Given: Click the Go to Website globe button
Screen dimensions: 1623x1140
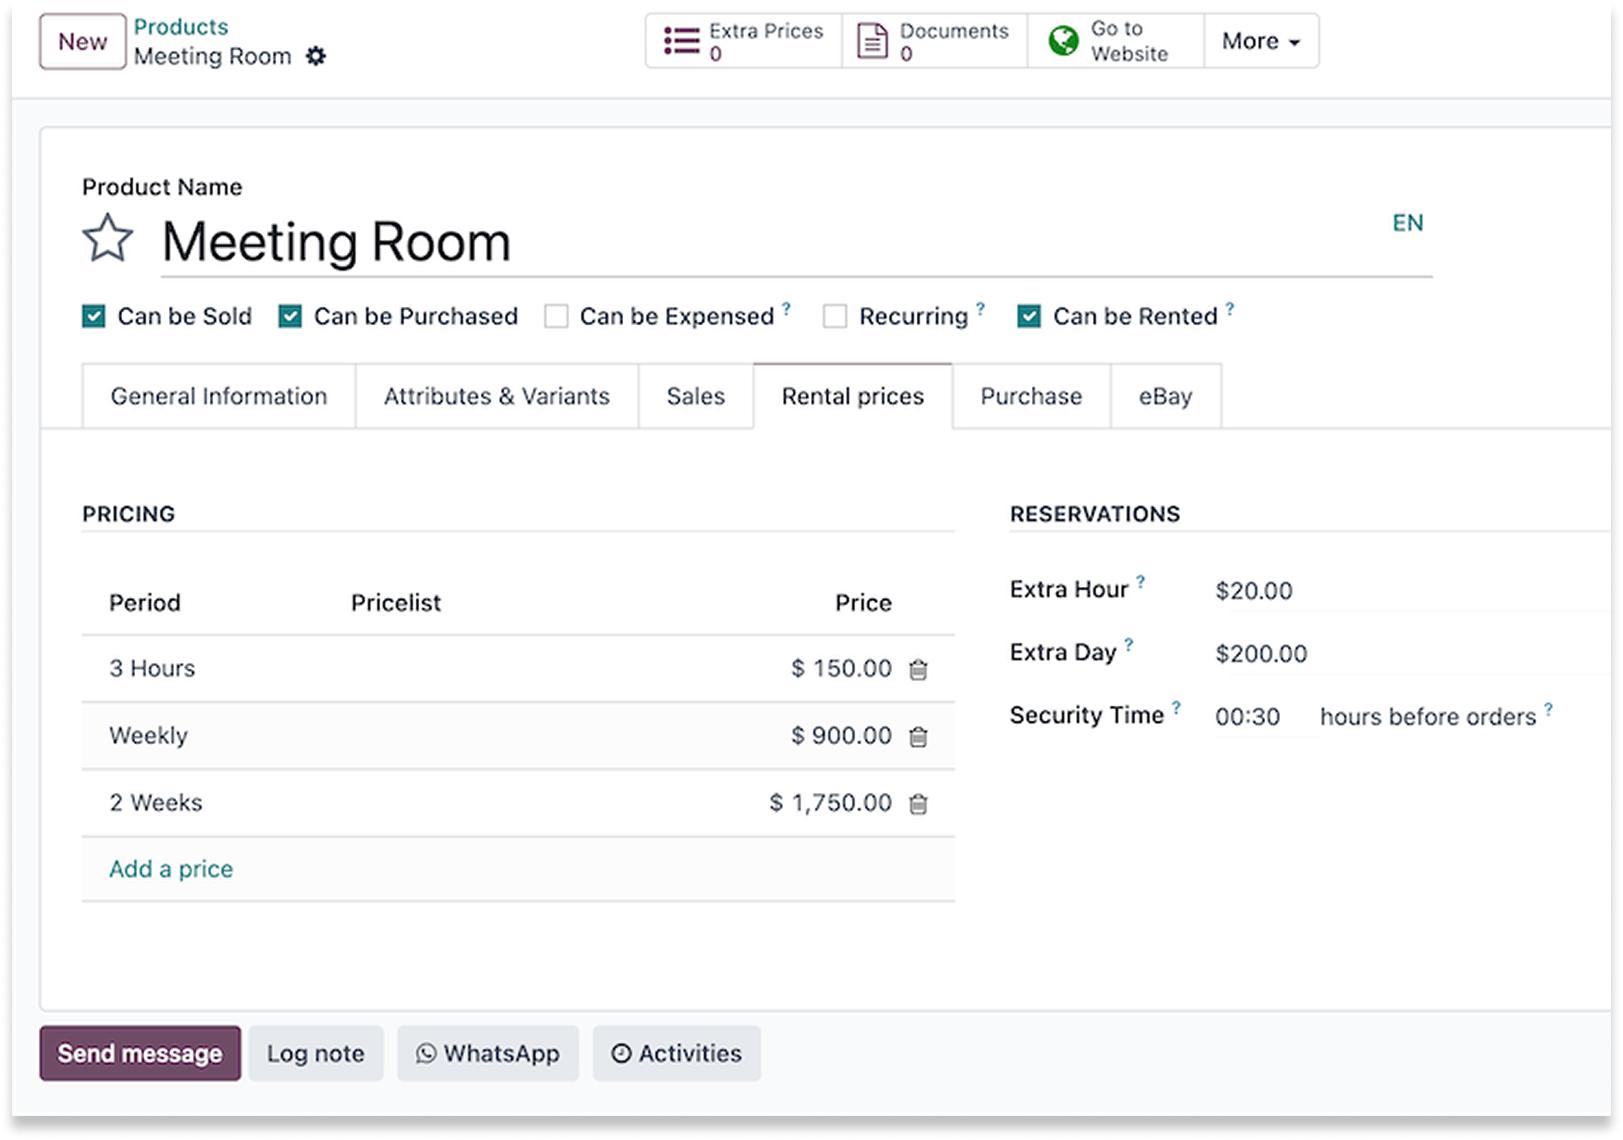Looking at the screenshot, I should 1115,41.
